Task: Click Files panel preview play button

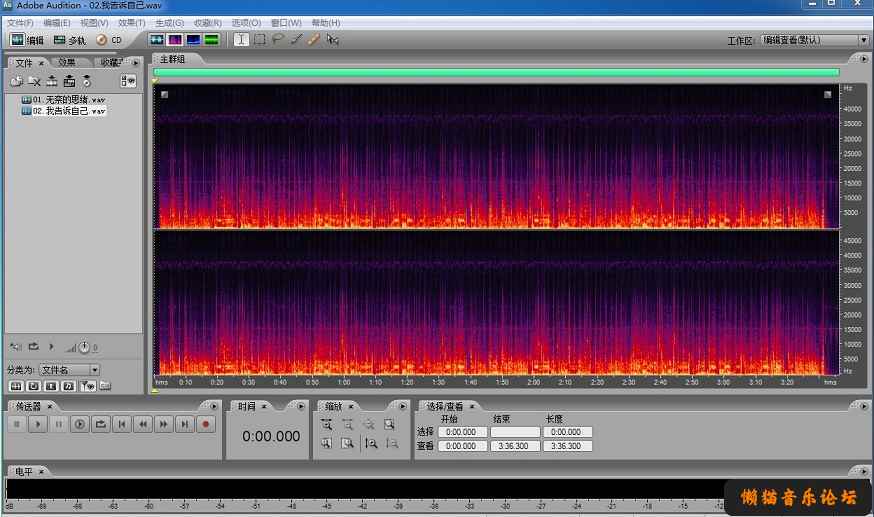Action: click(51, 347)
